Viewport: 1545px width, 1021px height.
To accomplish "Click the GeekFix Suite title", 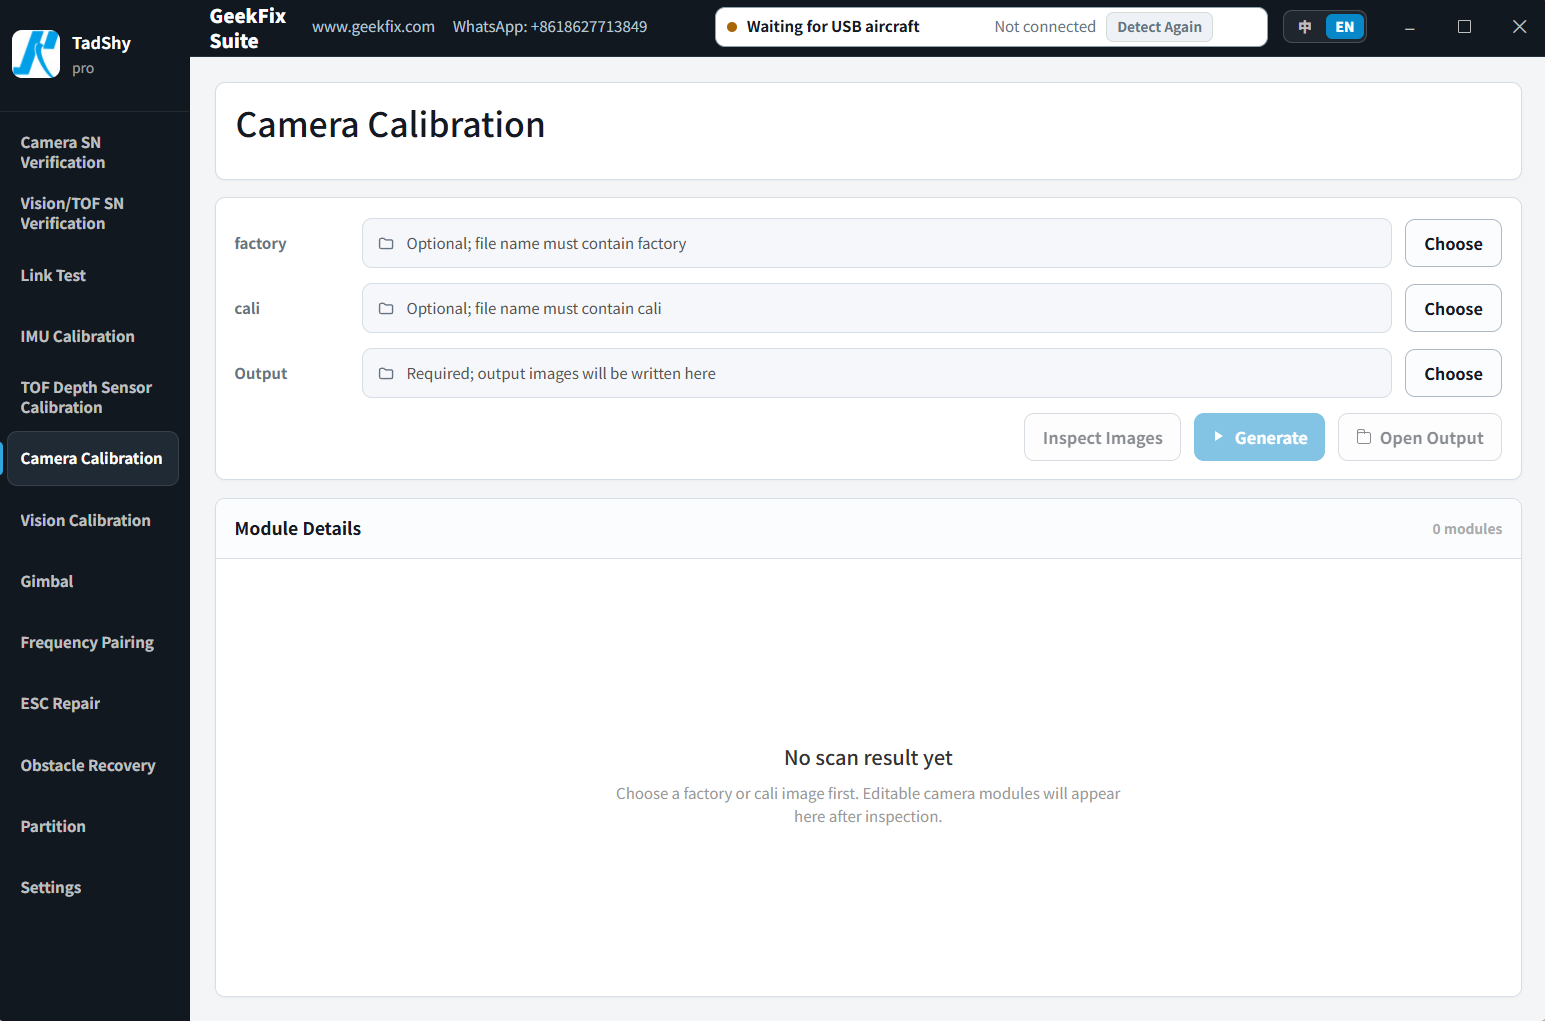I will (x=247, y=28).
